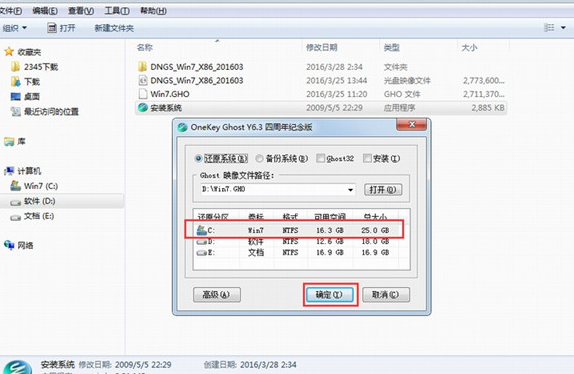The image size is (574, 374).
Task: Open the 编辑 menu
Action: tap(45, 11)
